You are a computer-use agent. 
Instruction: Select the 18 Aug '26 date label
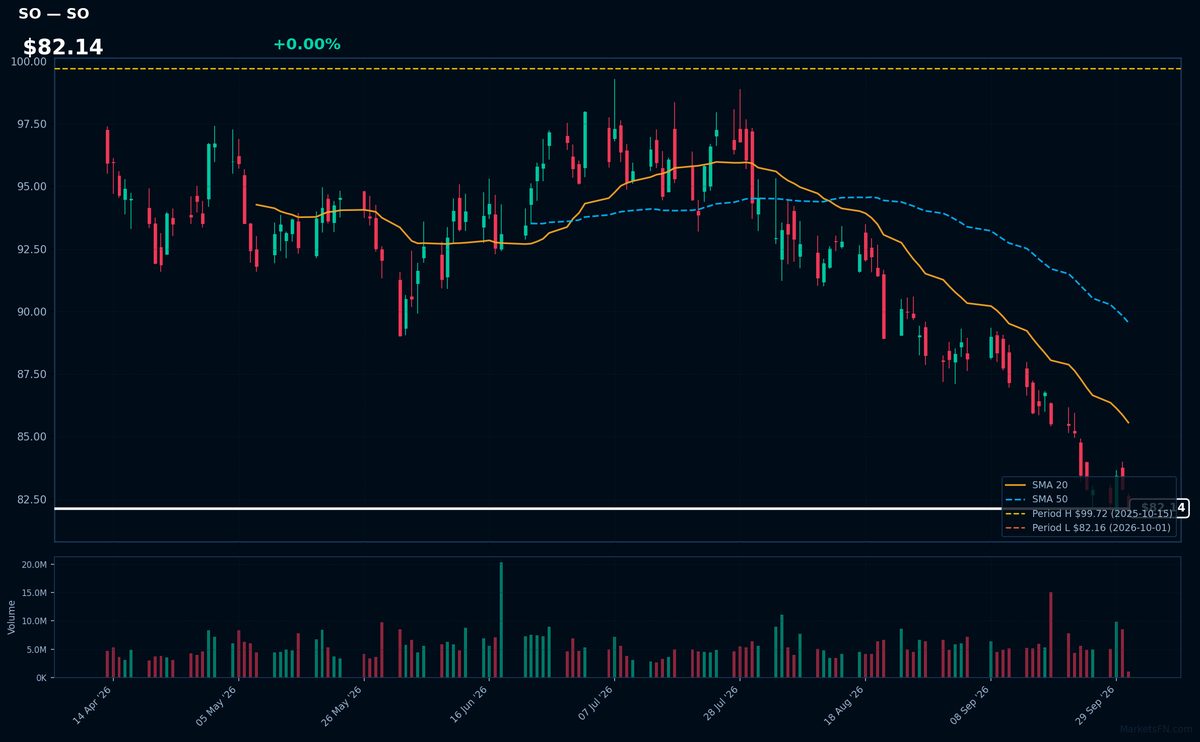click(843, 705)
